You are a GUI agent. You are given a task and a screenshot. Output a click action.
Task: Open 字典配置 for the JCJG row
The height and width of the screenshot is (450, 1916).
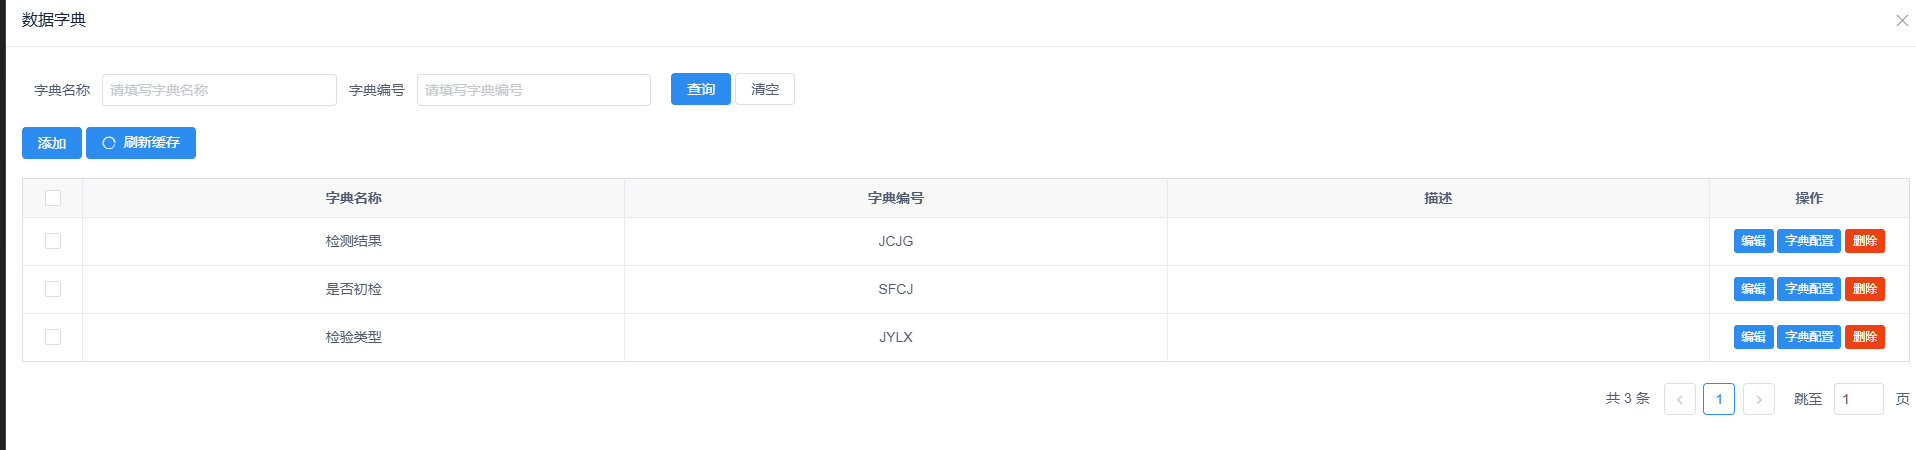[x=1808, y=241]
